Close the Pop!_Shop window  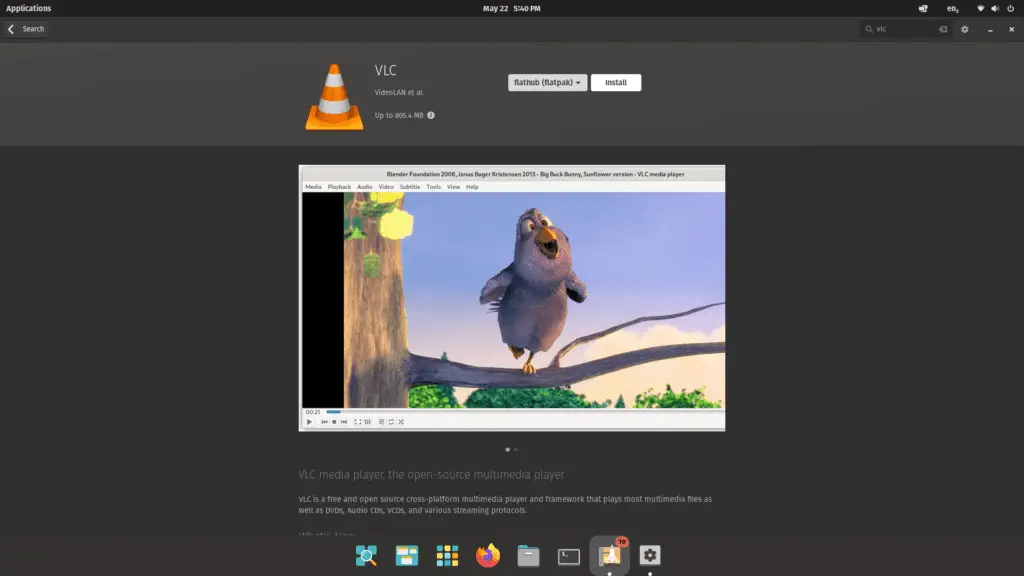coord(1012,29)
